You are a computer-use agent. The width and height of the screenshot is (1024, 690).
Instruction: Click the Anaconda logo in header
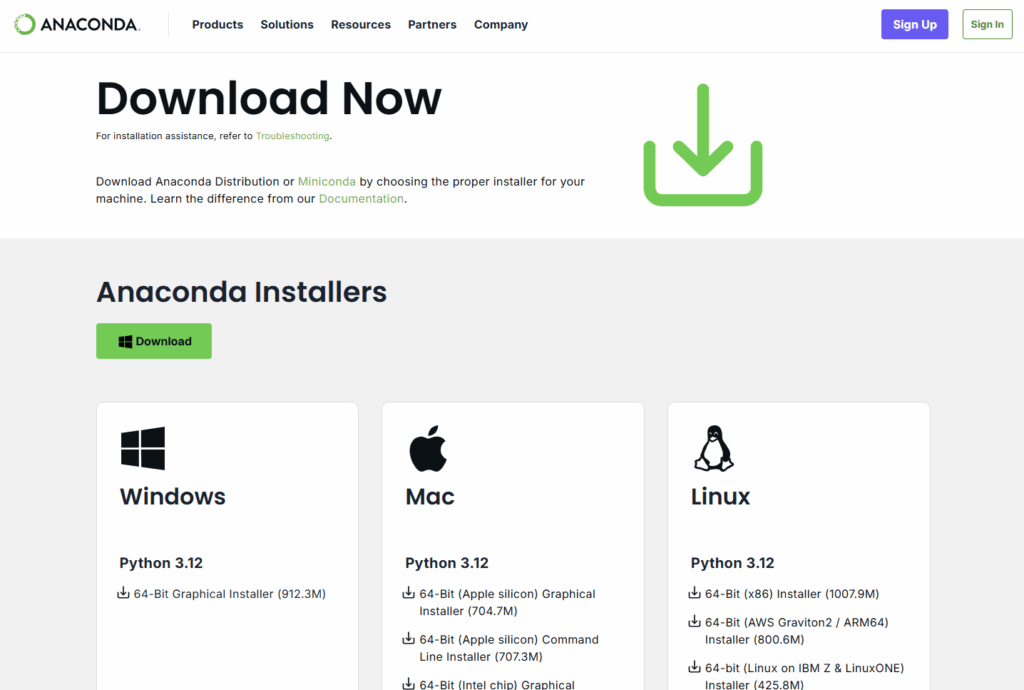[x=77, y=24]
